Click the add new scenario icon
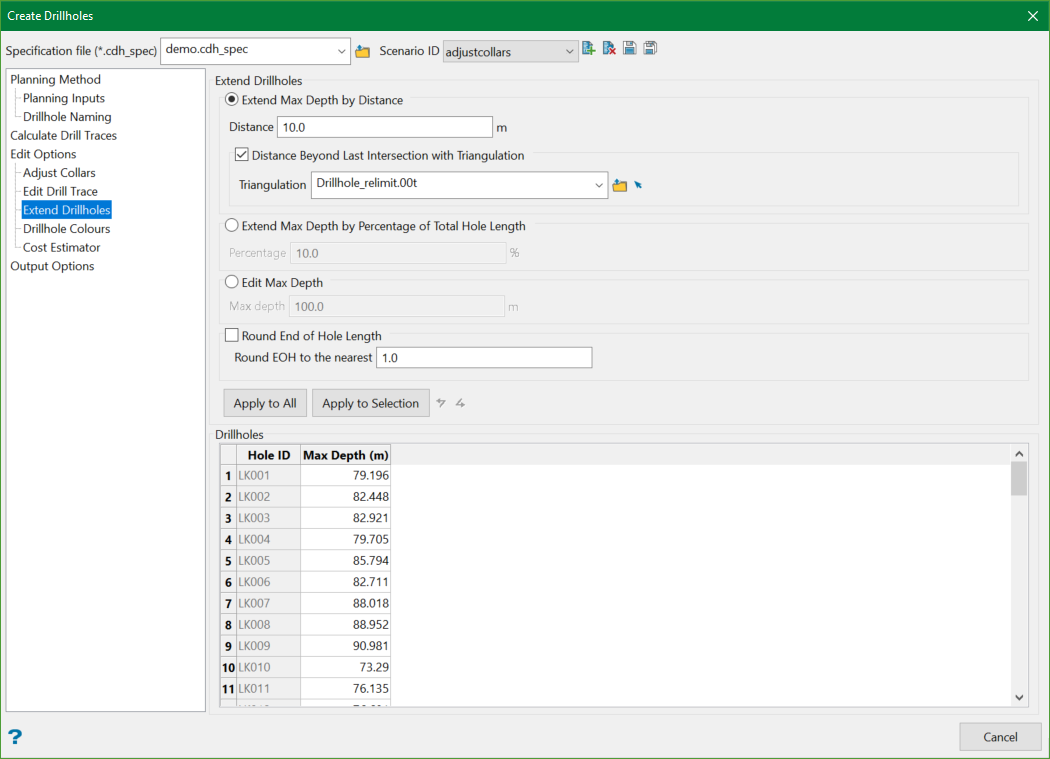The image size is (1050, 759). click(589, 49)
